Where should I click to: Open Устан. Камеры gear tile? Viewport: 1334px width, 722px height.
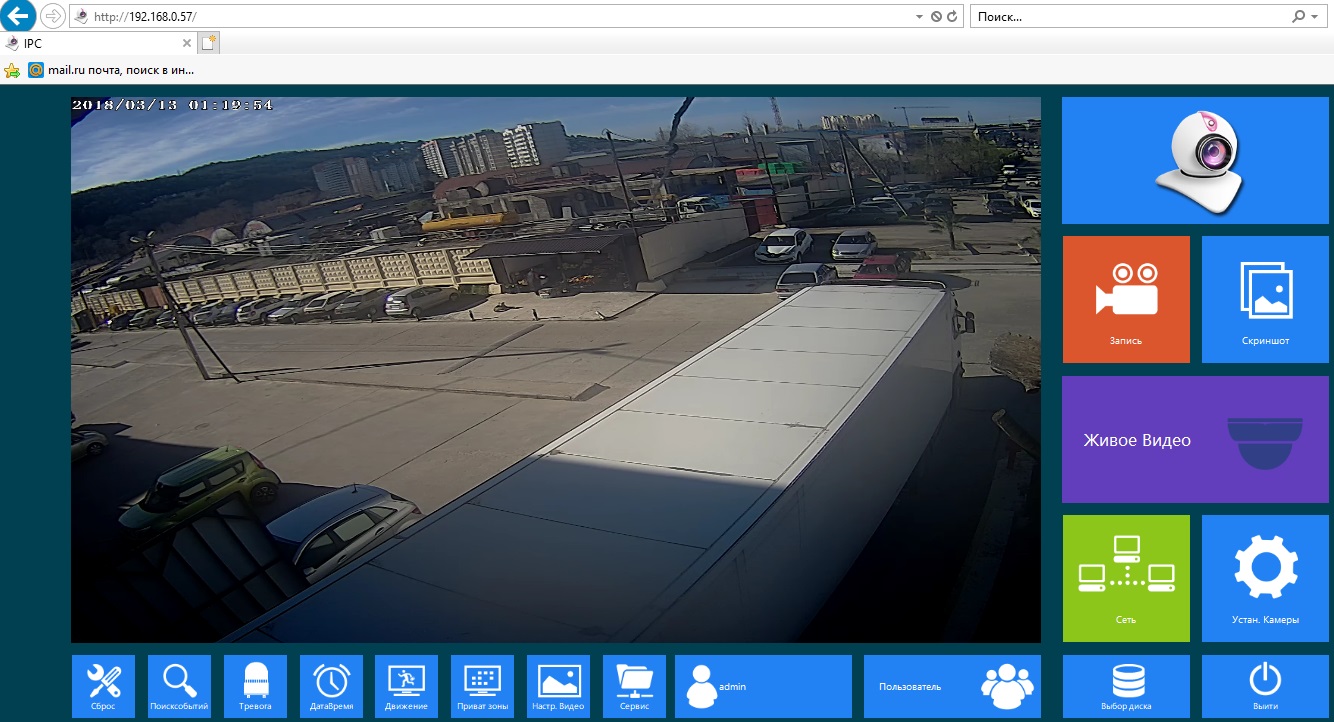tap(1265, 578)
